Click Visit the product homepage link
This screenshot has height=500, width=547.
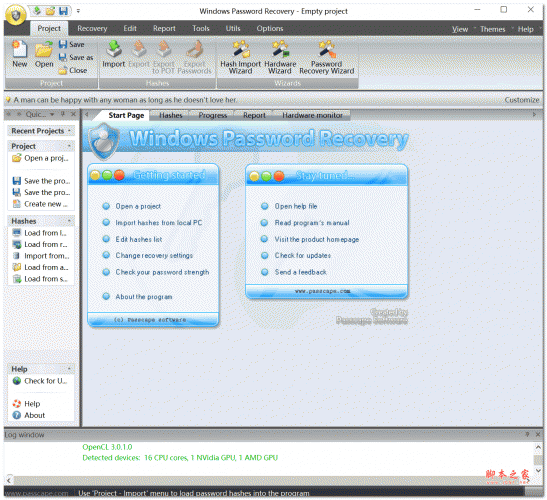[317, 239]
